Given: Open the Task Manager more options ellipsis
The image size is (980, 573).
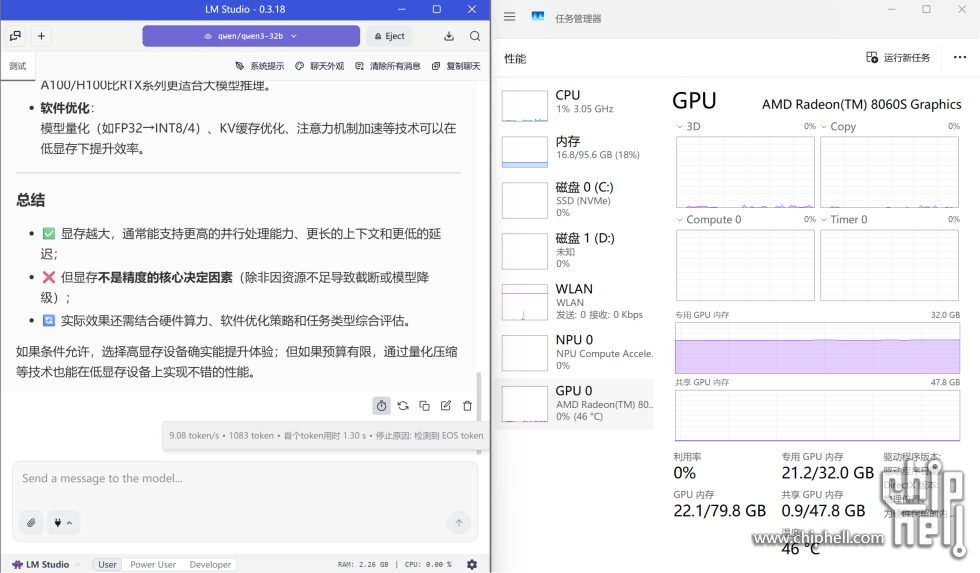Looking at the screenshot, I should (960, 57).
